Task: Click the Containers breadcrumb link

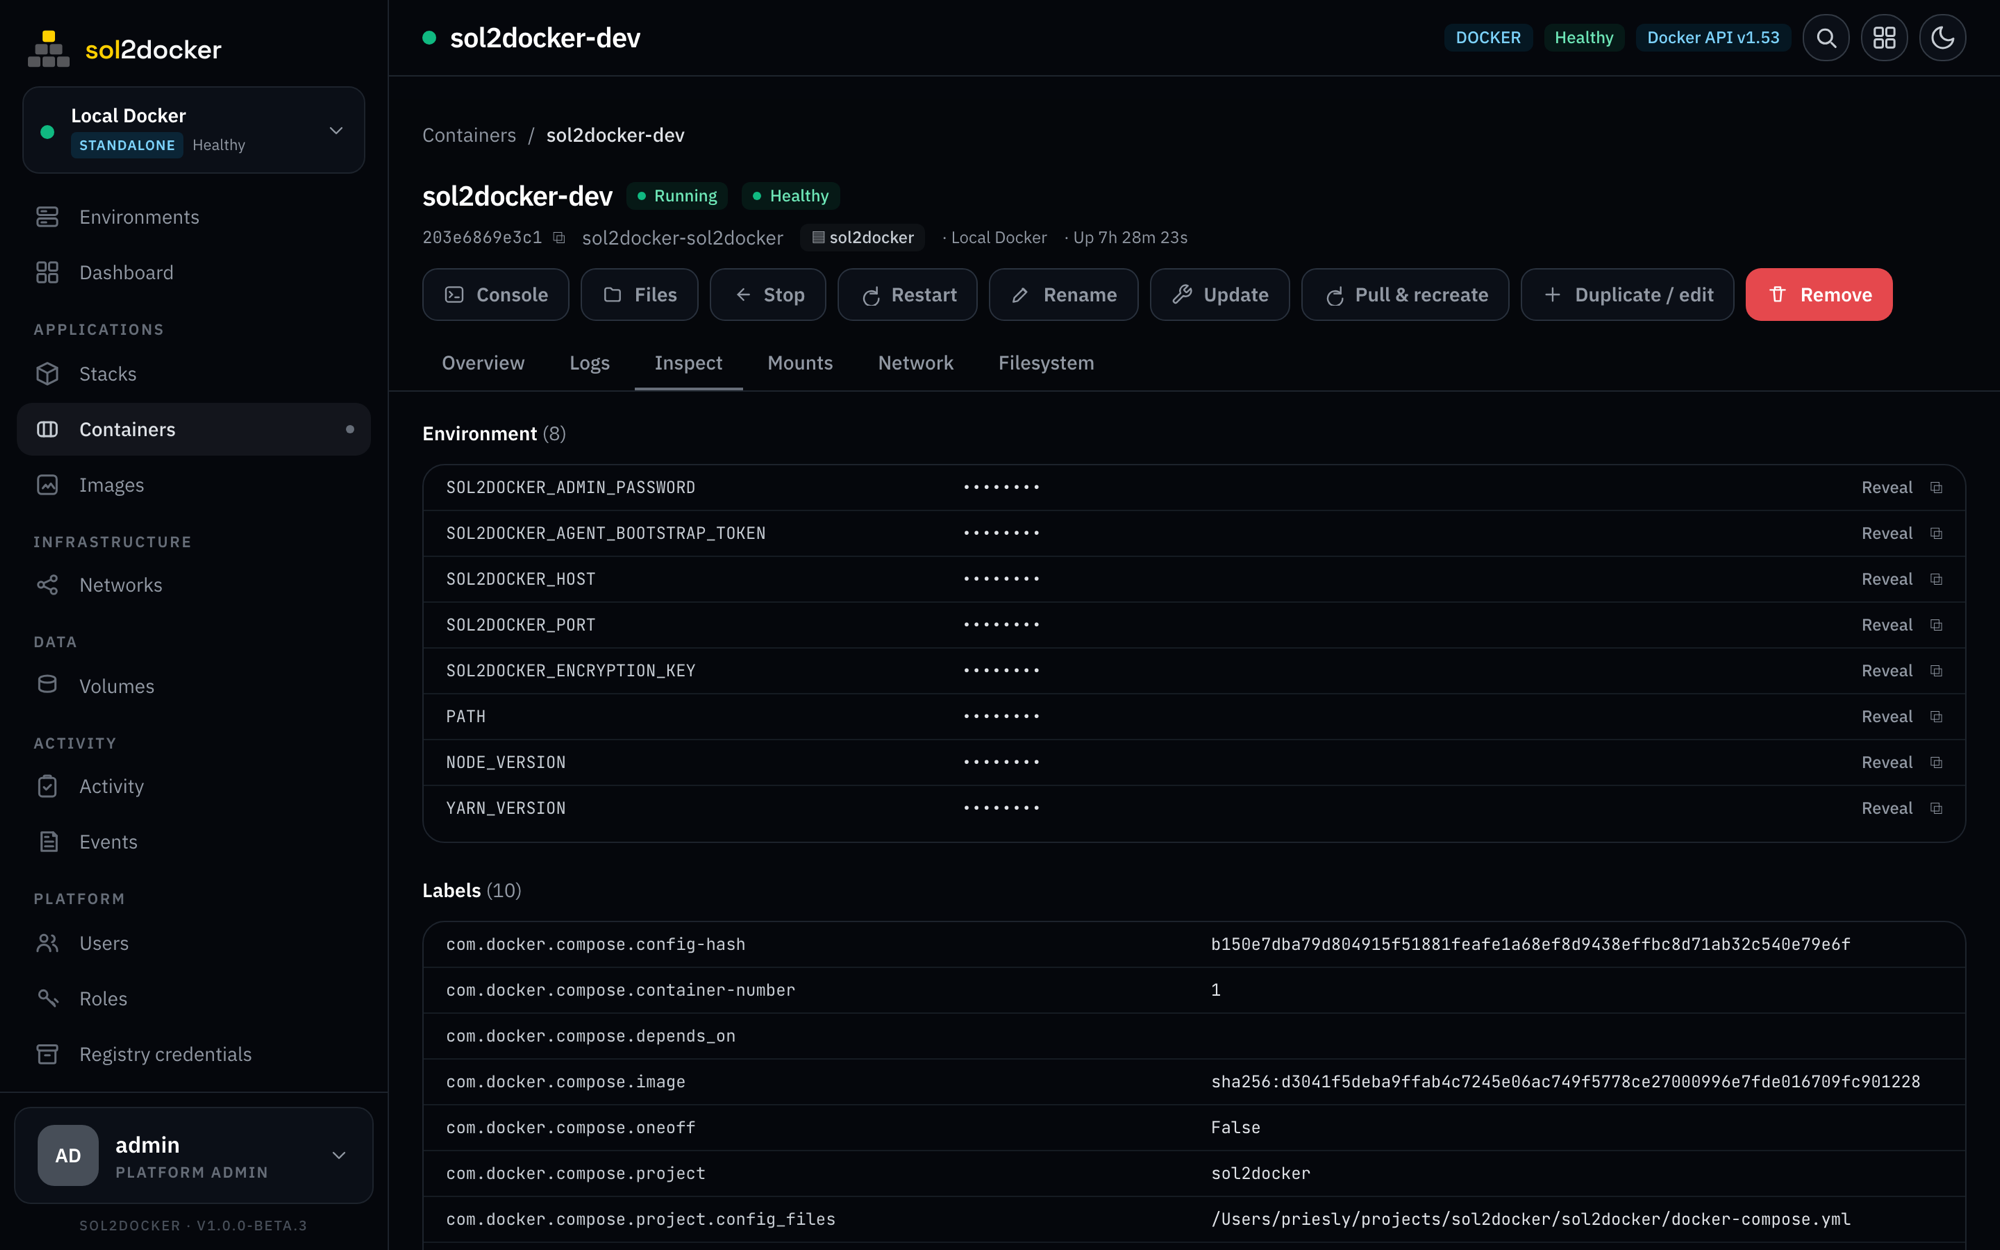Action: pyautogui.click(x=469, y=135)
